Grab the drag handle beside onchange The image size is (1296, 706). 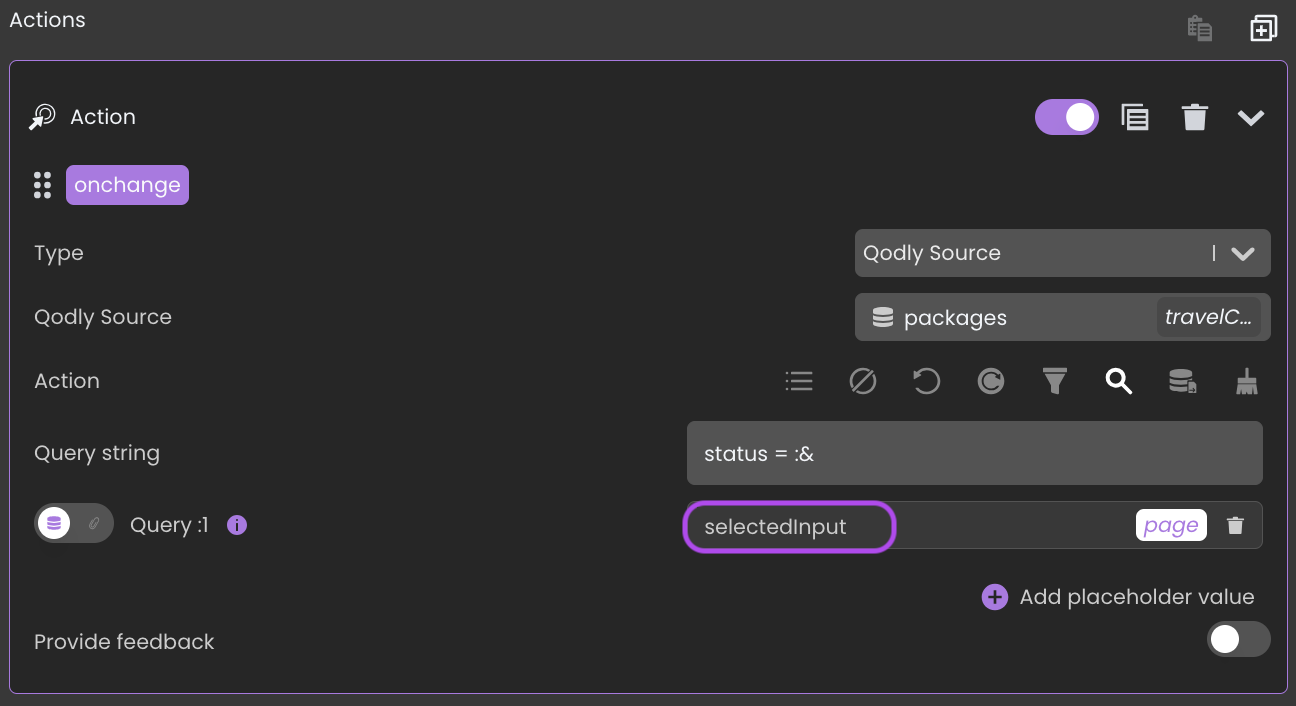coord(42,185)
